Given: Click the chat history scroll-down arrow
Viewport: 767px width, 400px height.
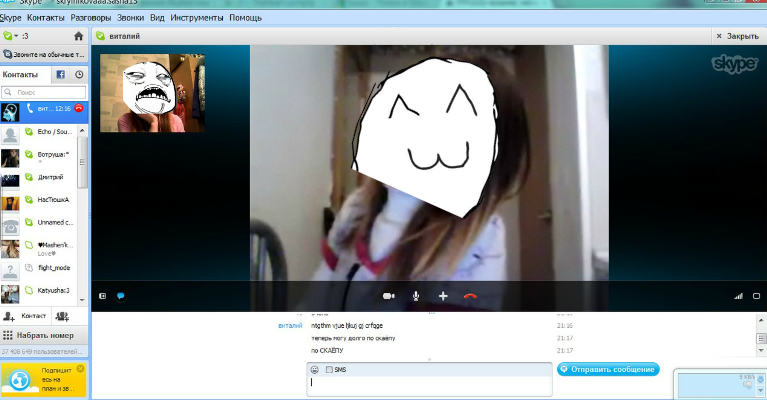Looking at the screenshot, I should [x=761, y=351].
